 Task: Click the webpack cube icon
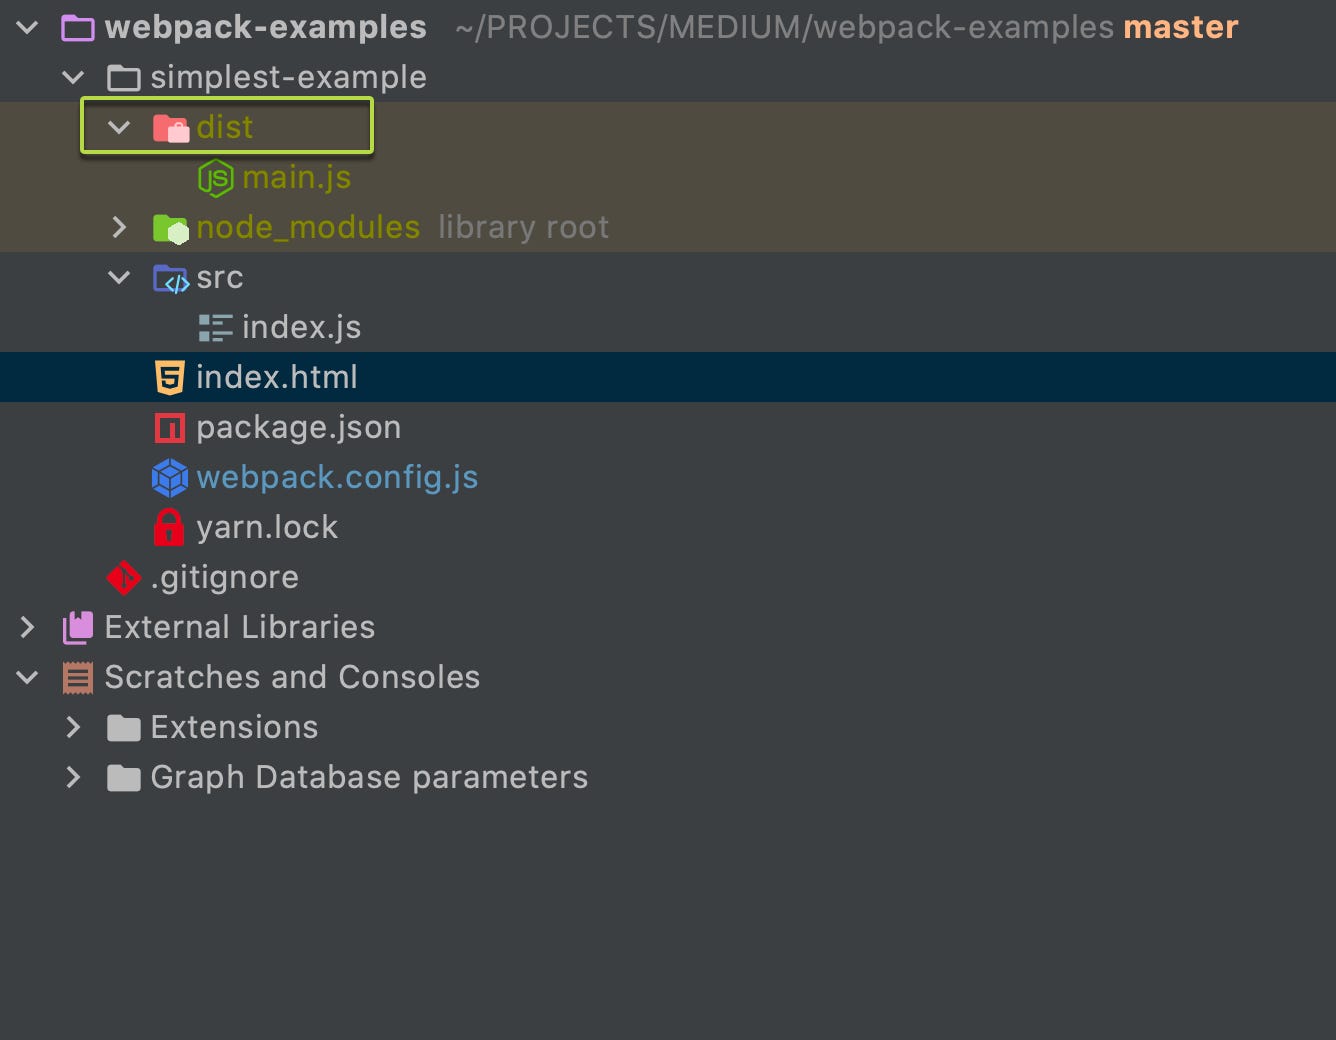(170, 478)
